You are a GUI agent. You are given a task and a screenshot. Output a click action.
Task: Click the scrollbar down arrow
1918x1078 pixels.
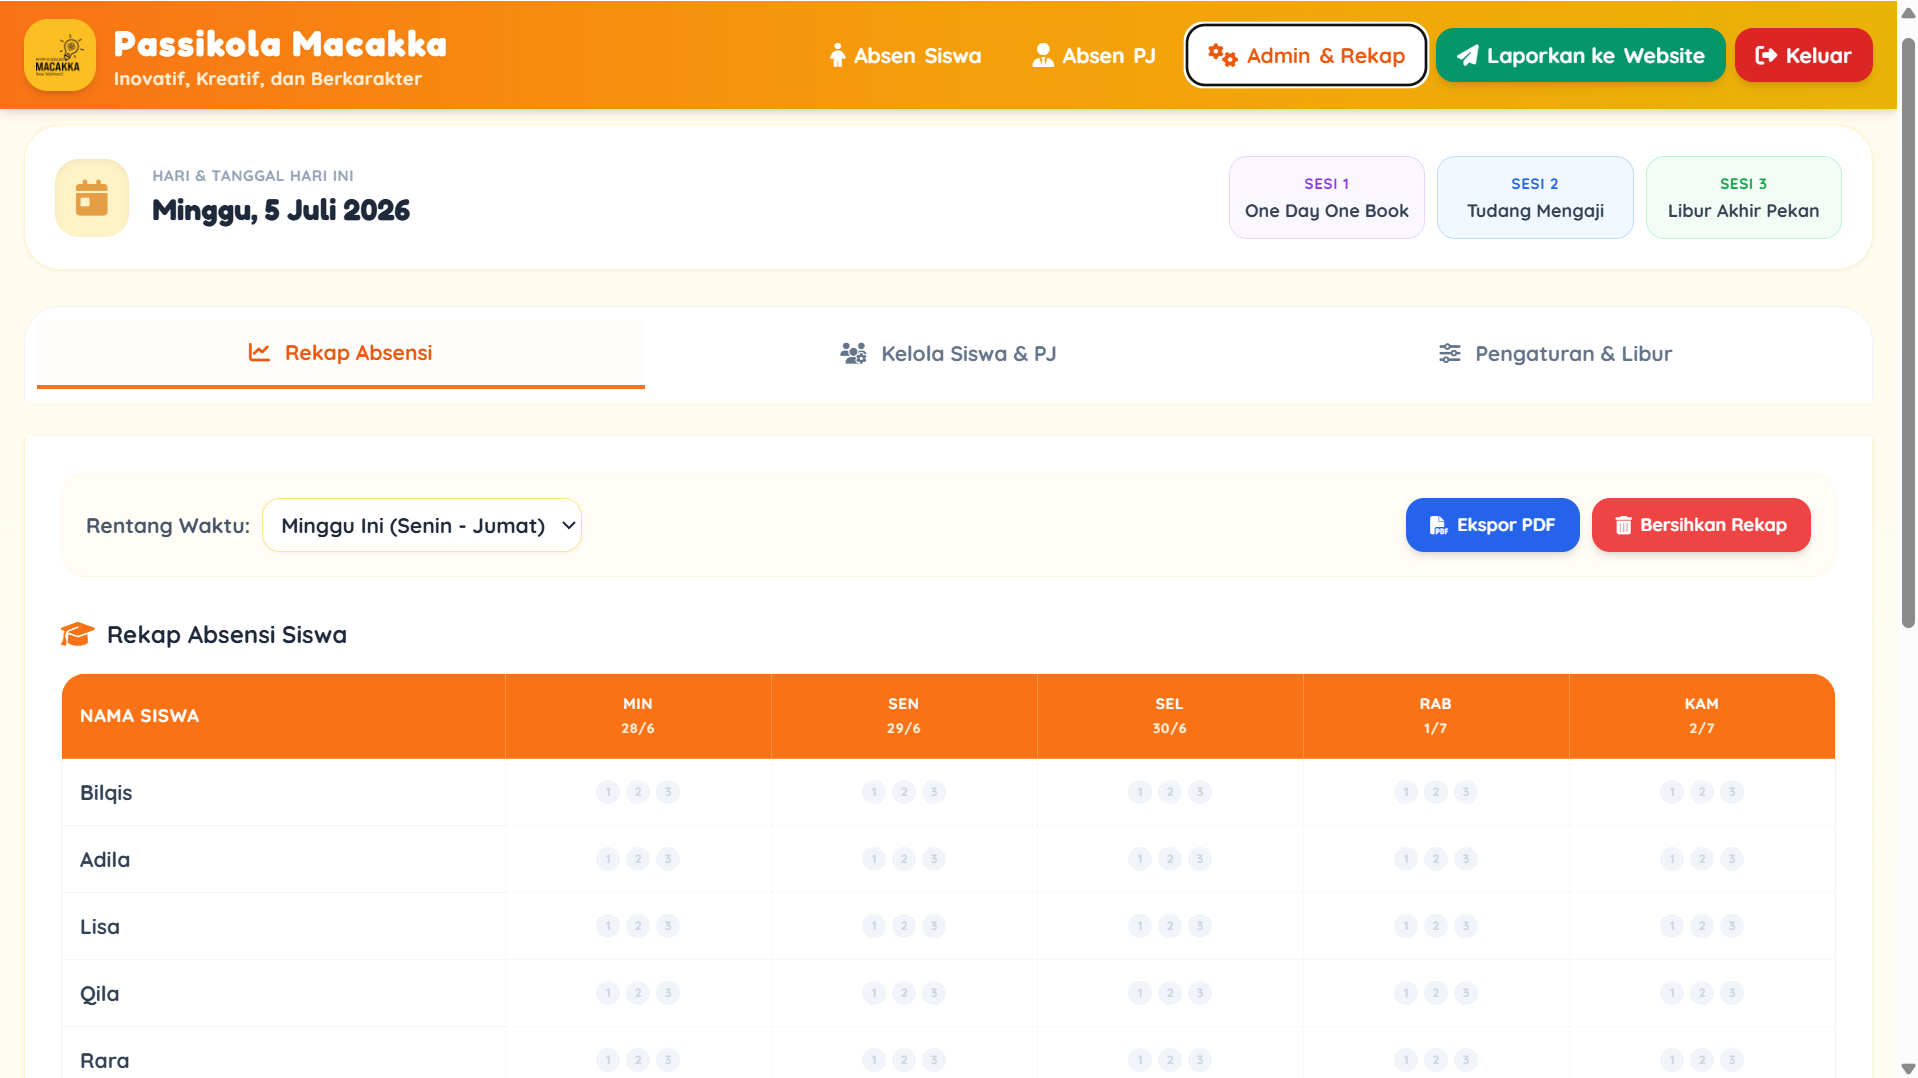tap(1908, 1068)
